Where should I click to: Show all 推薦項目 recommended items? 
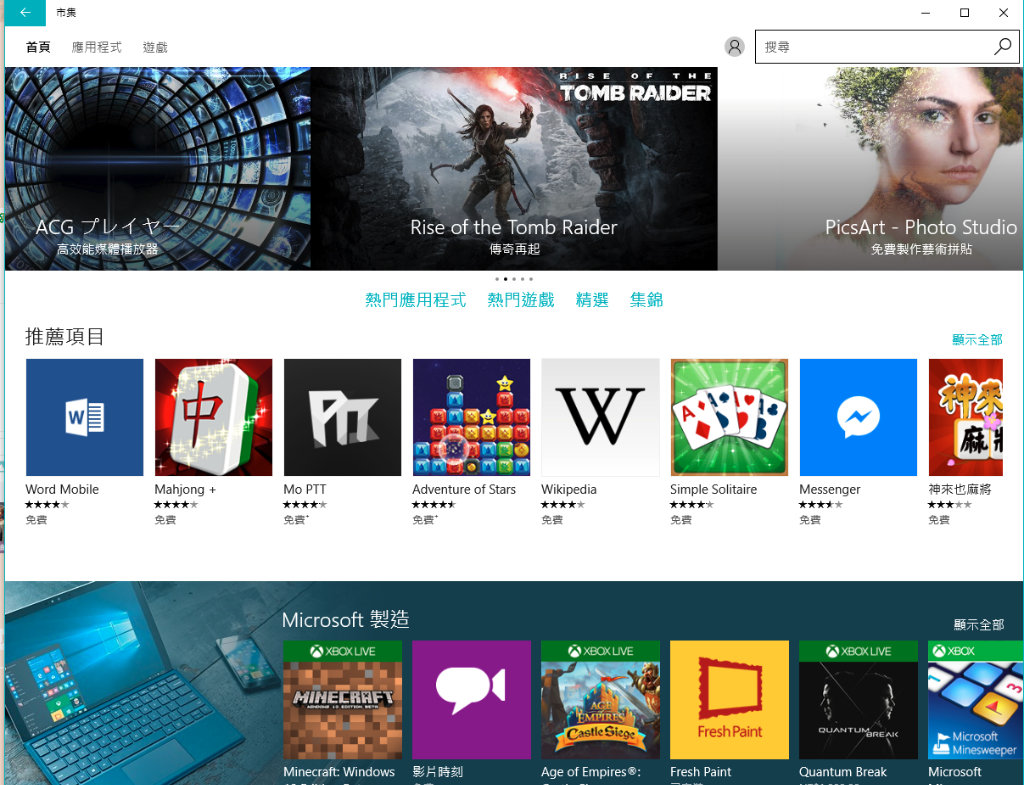click(x=977, y=340)
